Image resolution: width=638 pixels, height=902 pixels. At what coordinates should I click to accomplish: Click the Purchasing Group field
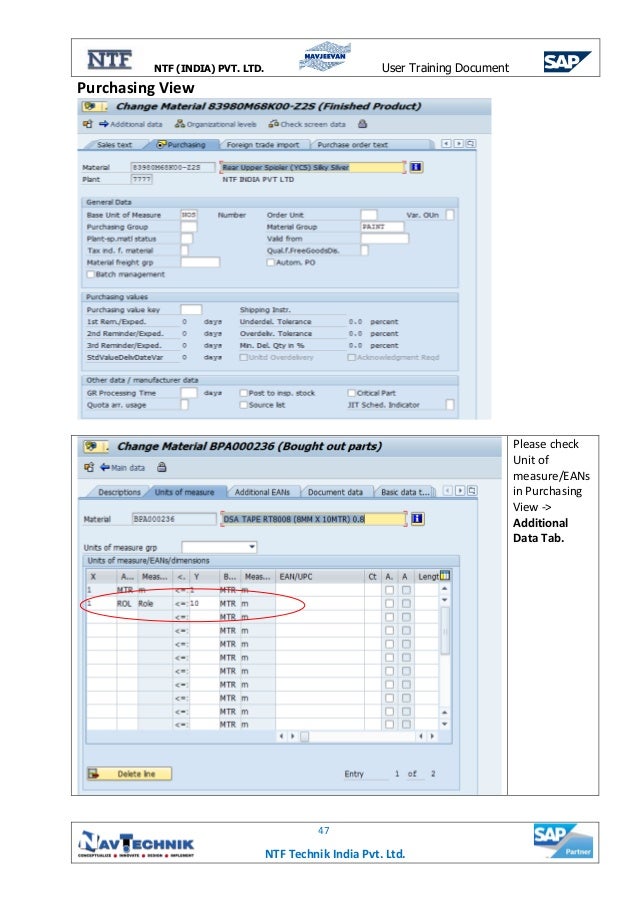(x=189, y=227)
